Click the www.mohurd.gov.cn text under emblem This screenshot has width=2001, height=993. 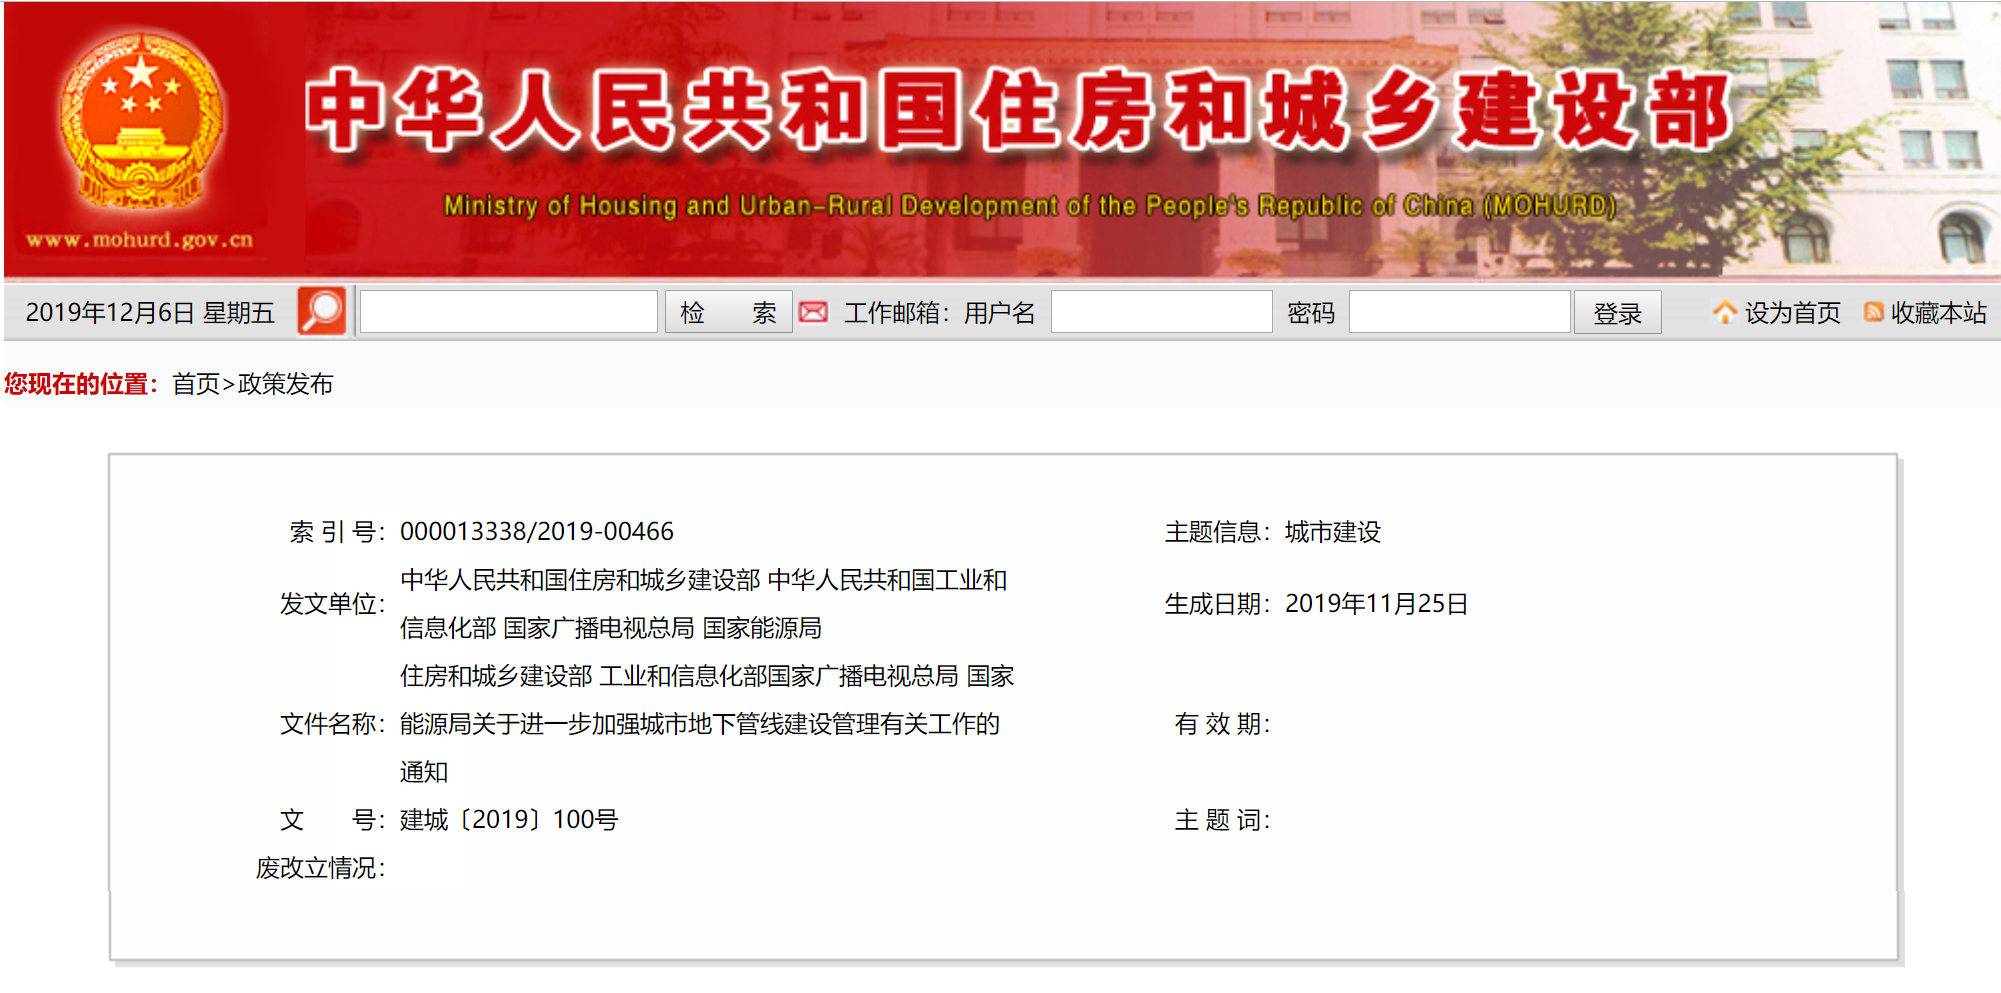coord(139,240)
